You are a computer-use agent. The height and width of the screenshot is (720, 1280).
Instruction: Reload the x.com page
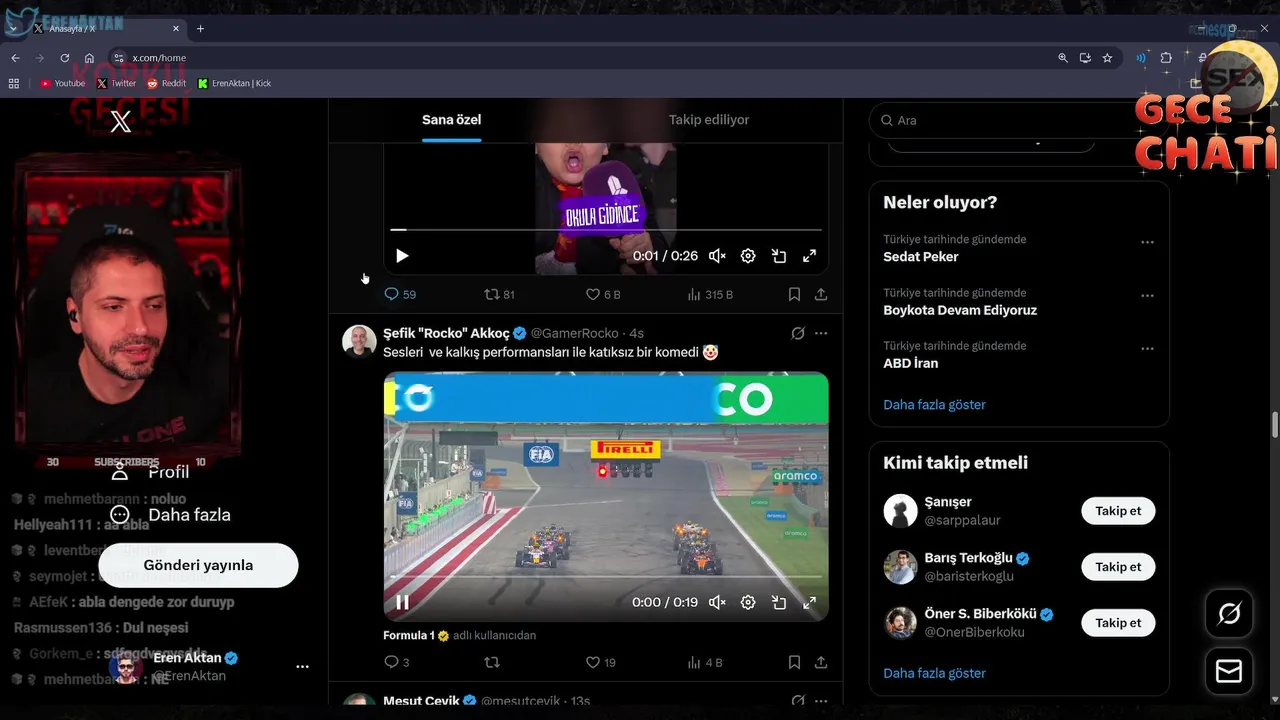pos(65,58)
